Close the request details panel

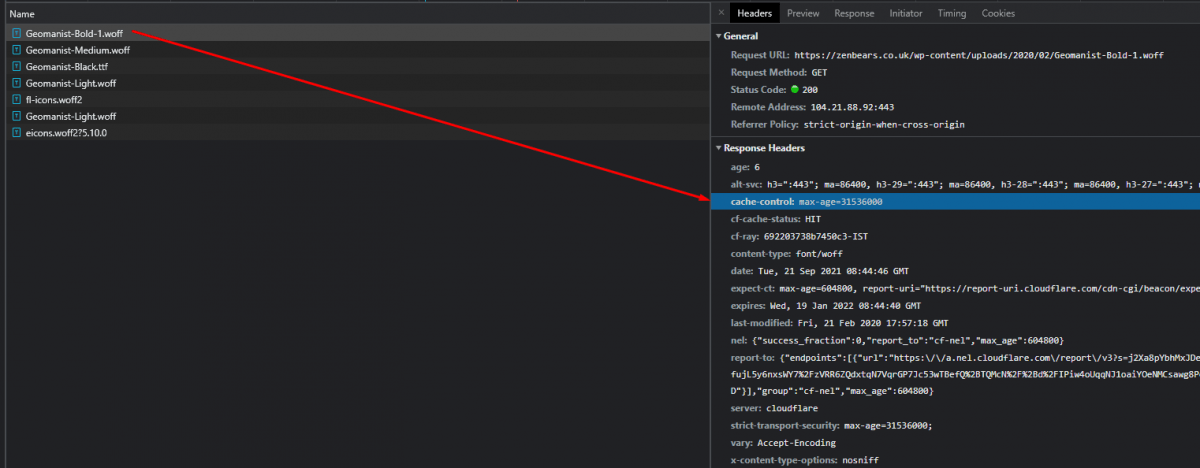(722, 13)
